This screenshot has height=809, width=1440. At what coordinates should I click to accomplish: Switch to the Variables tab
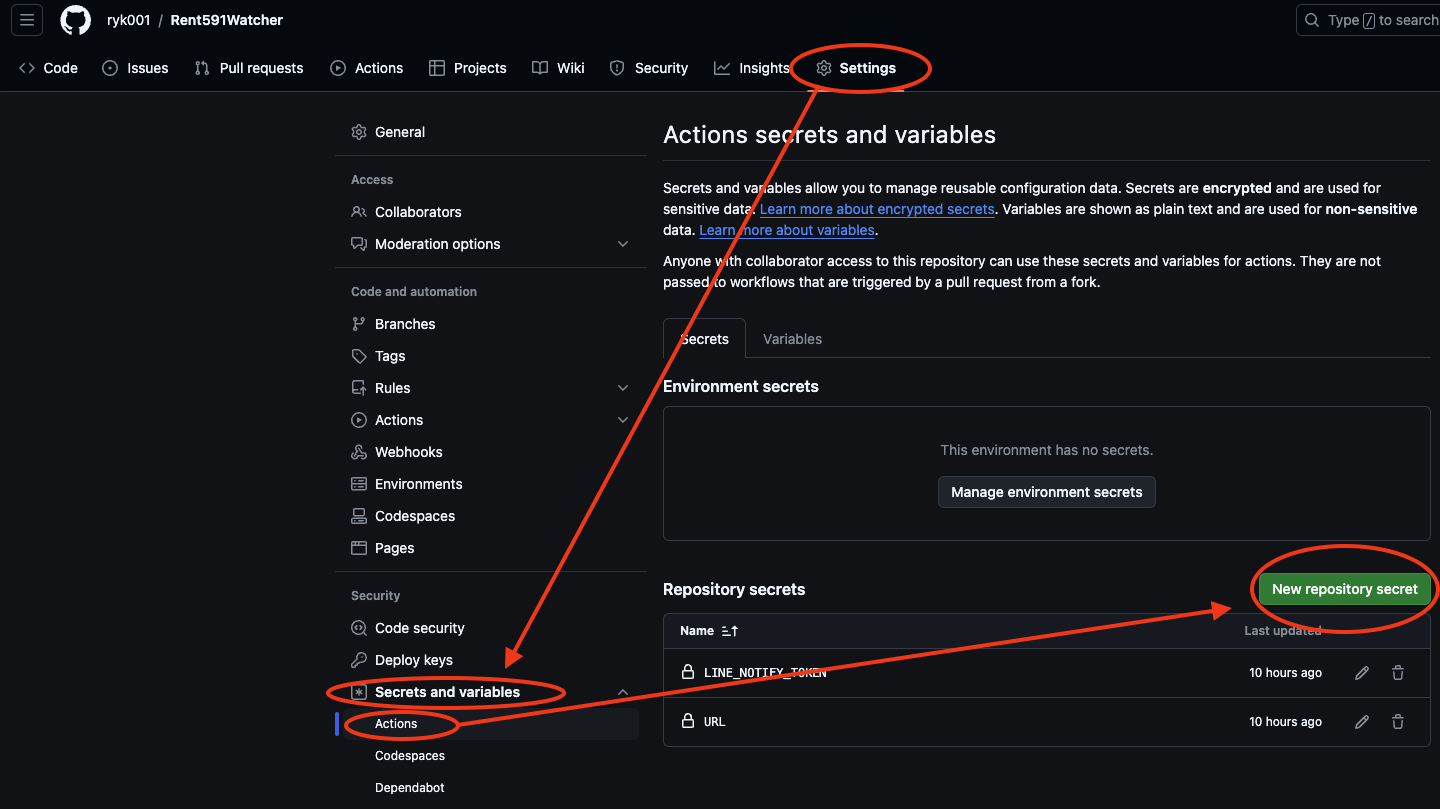coord(792,339)
